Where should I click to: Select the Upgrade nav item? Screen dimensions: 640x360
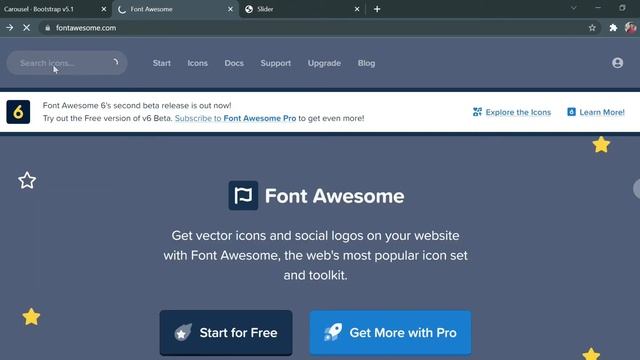tap(324, 63)
